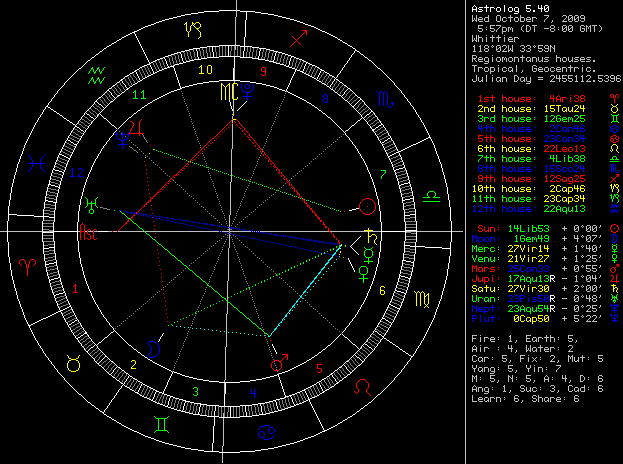
Task: Select the green Gemini glyph on the zodiac ring
Action: pos(160,423)
